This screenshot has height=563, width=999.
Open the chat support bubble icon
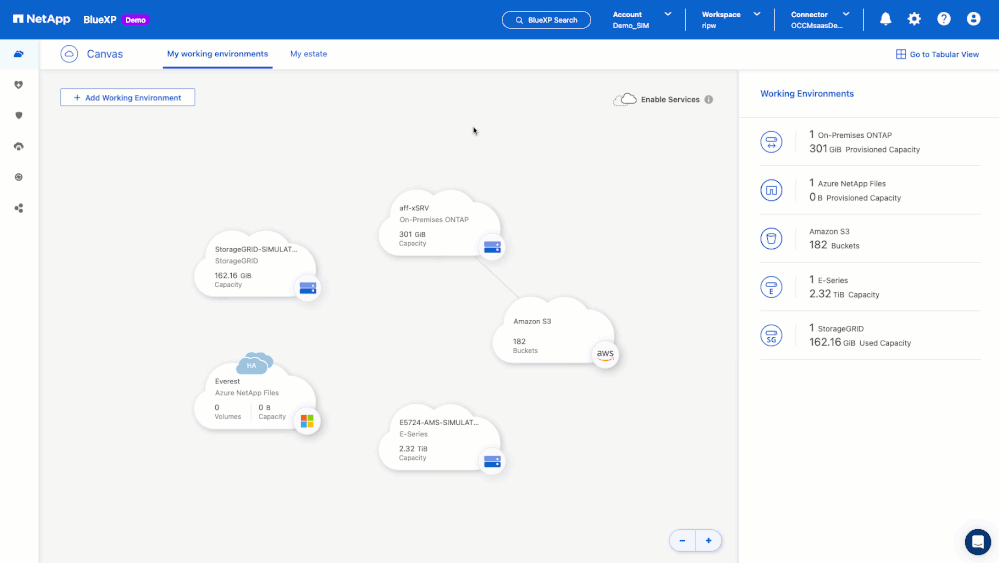point(977,541)
